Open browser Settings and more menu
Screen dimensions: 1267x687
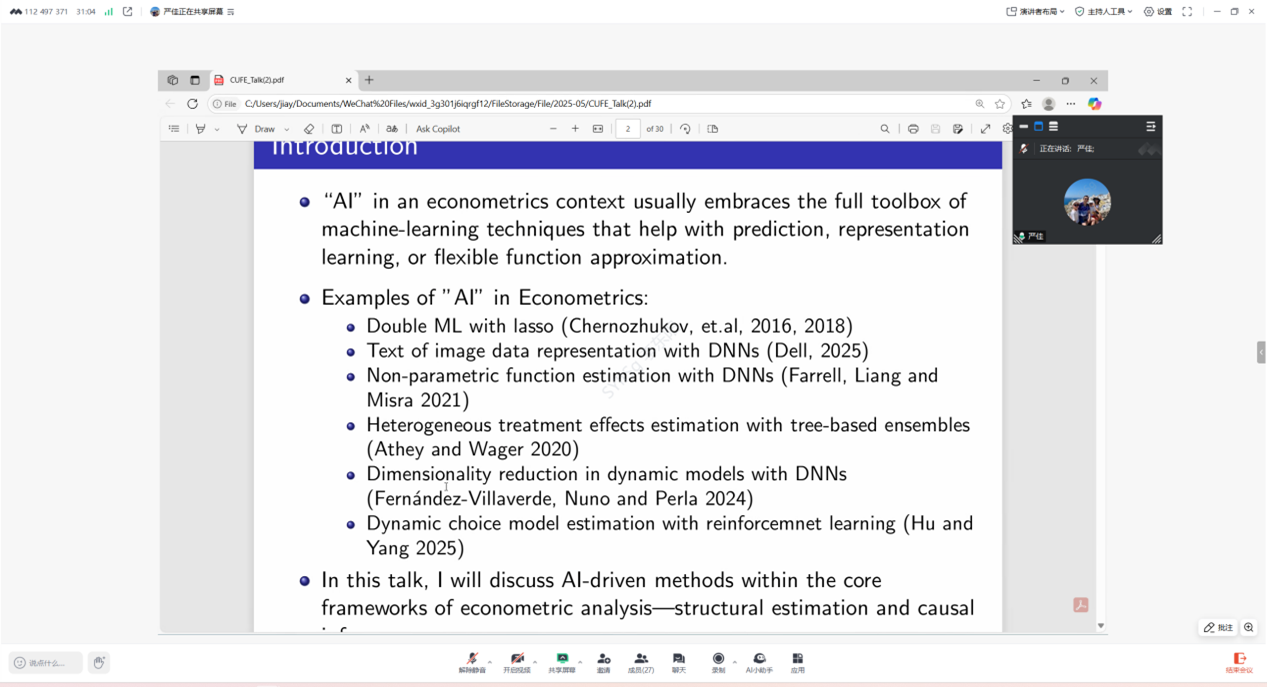tap(1071, 104)
